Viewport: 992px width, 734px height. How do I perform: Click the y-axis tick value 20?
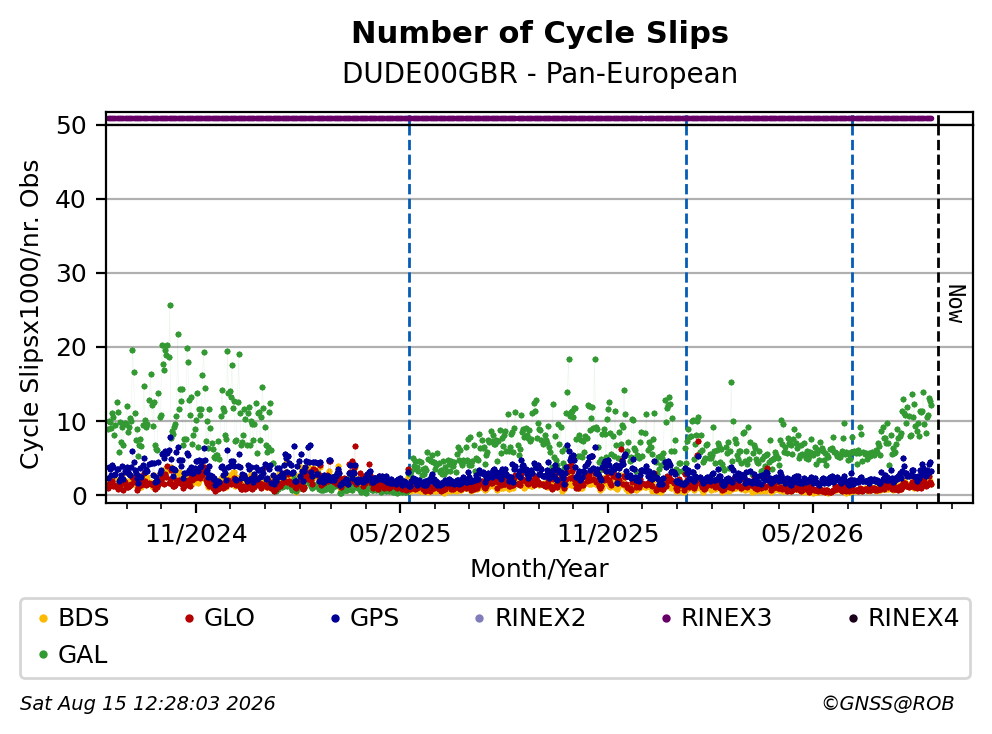point(71,347)
